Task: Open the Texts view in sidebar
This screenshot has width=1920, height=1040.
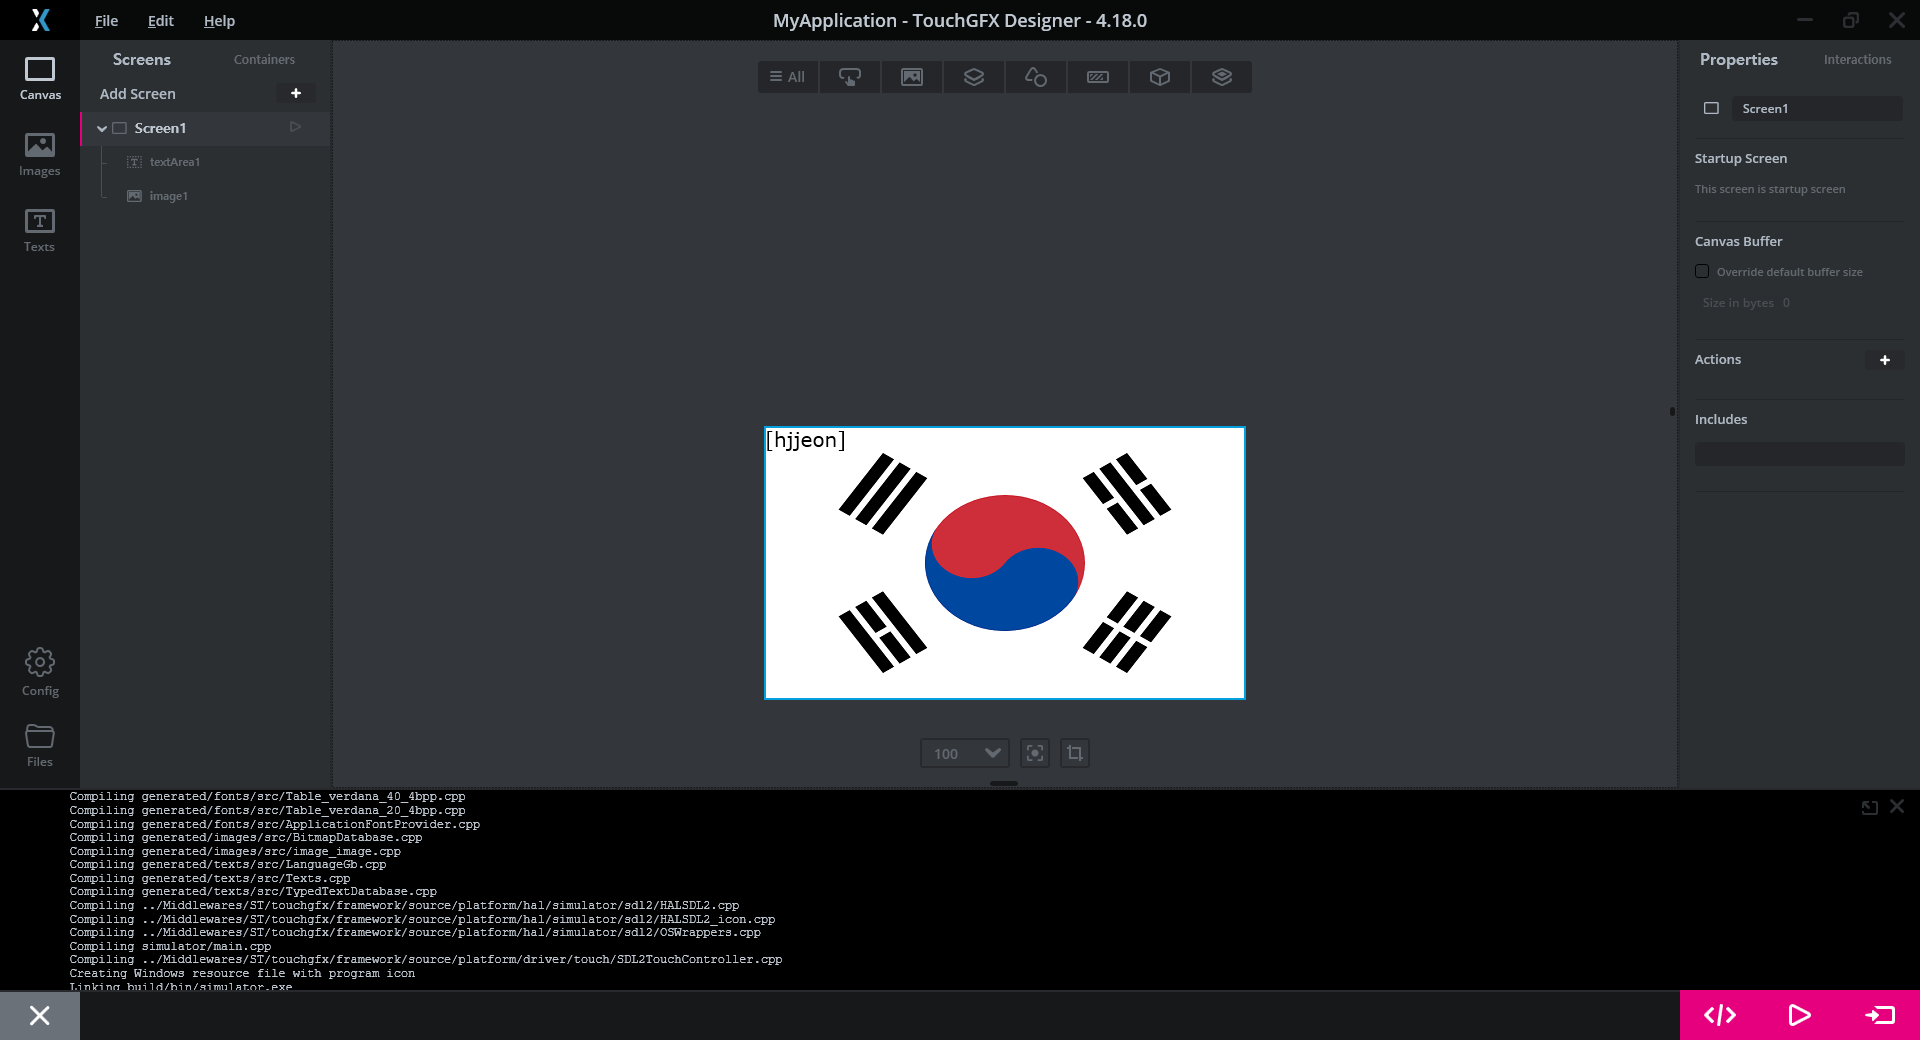Action: [x=40, y=231]
